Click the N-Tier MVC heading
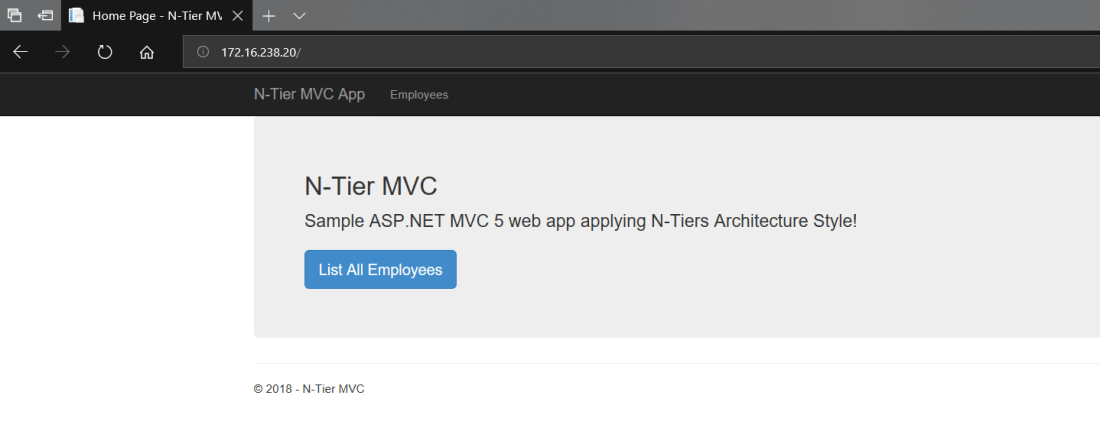1100x441 pixels. 370,186
